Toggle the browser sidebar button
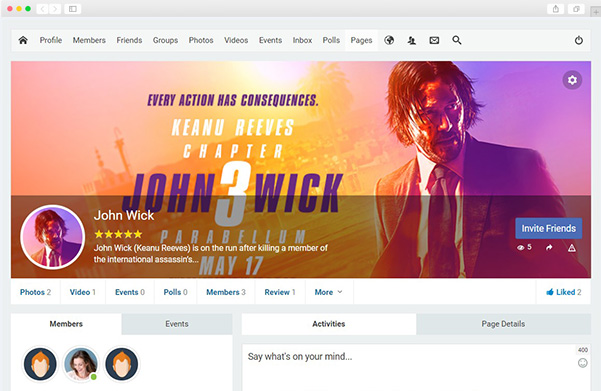This screenshot has height=391, width=601. (x=72, y=8)
